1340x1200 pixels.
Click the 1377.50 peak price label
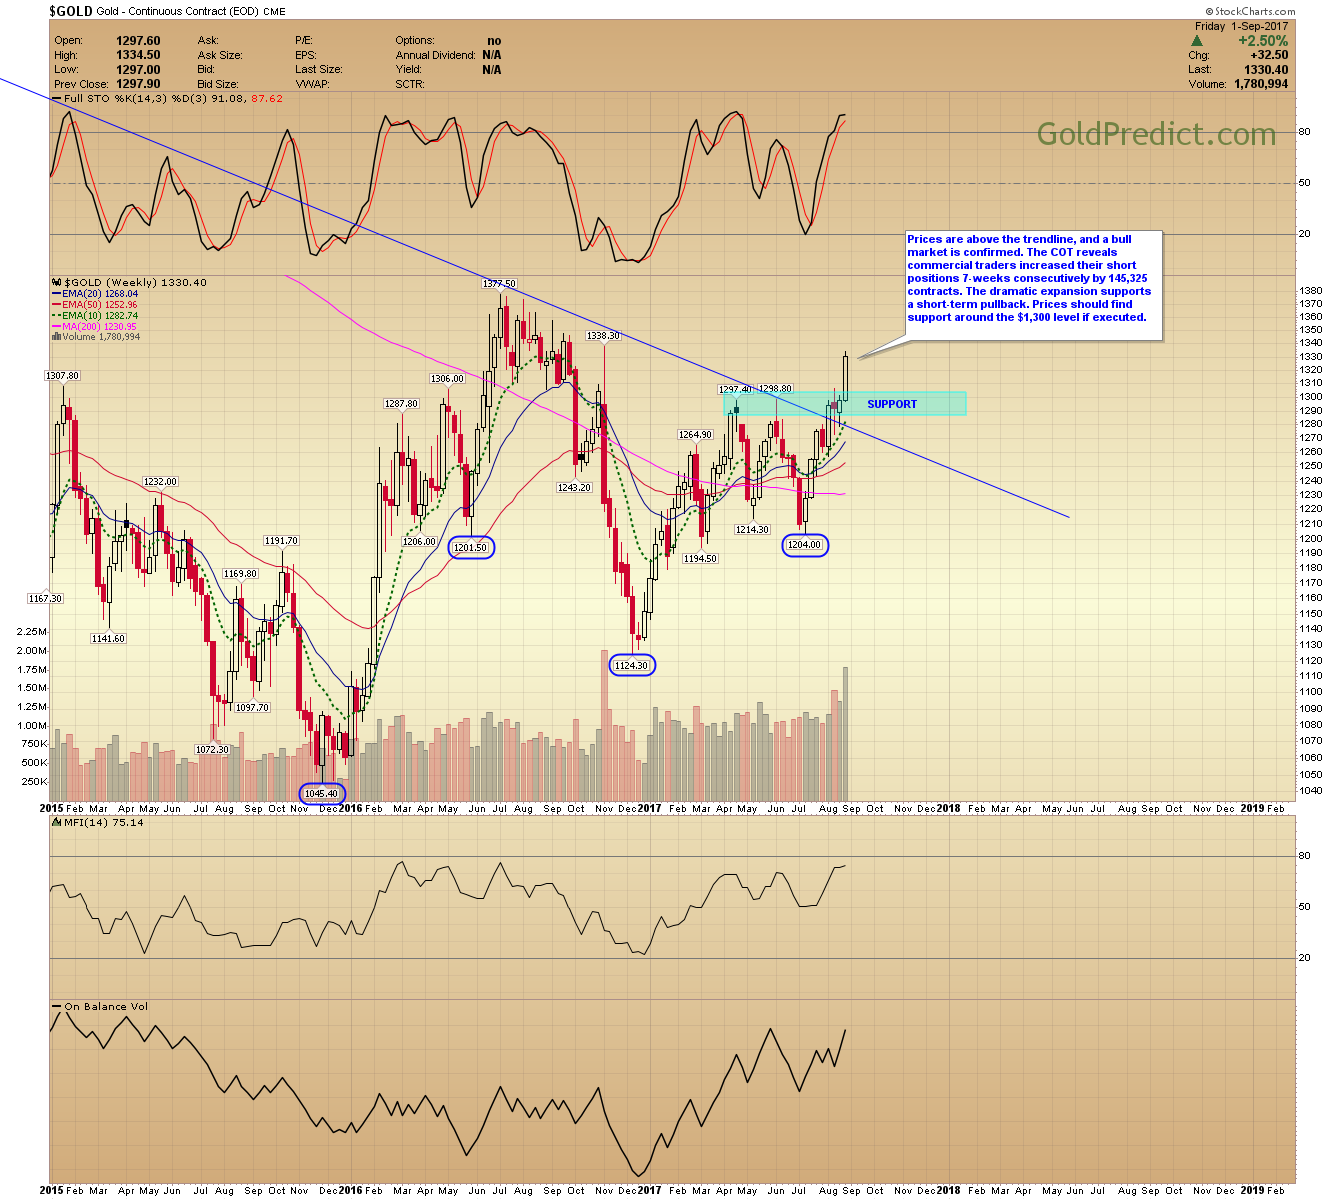pyautogui.click(x=499, y=284)
